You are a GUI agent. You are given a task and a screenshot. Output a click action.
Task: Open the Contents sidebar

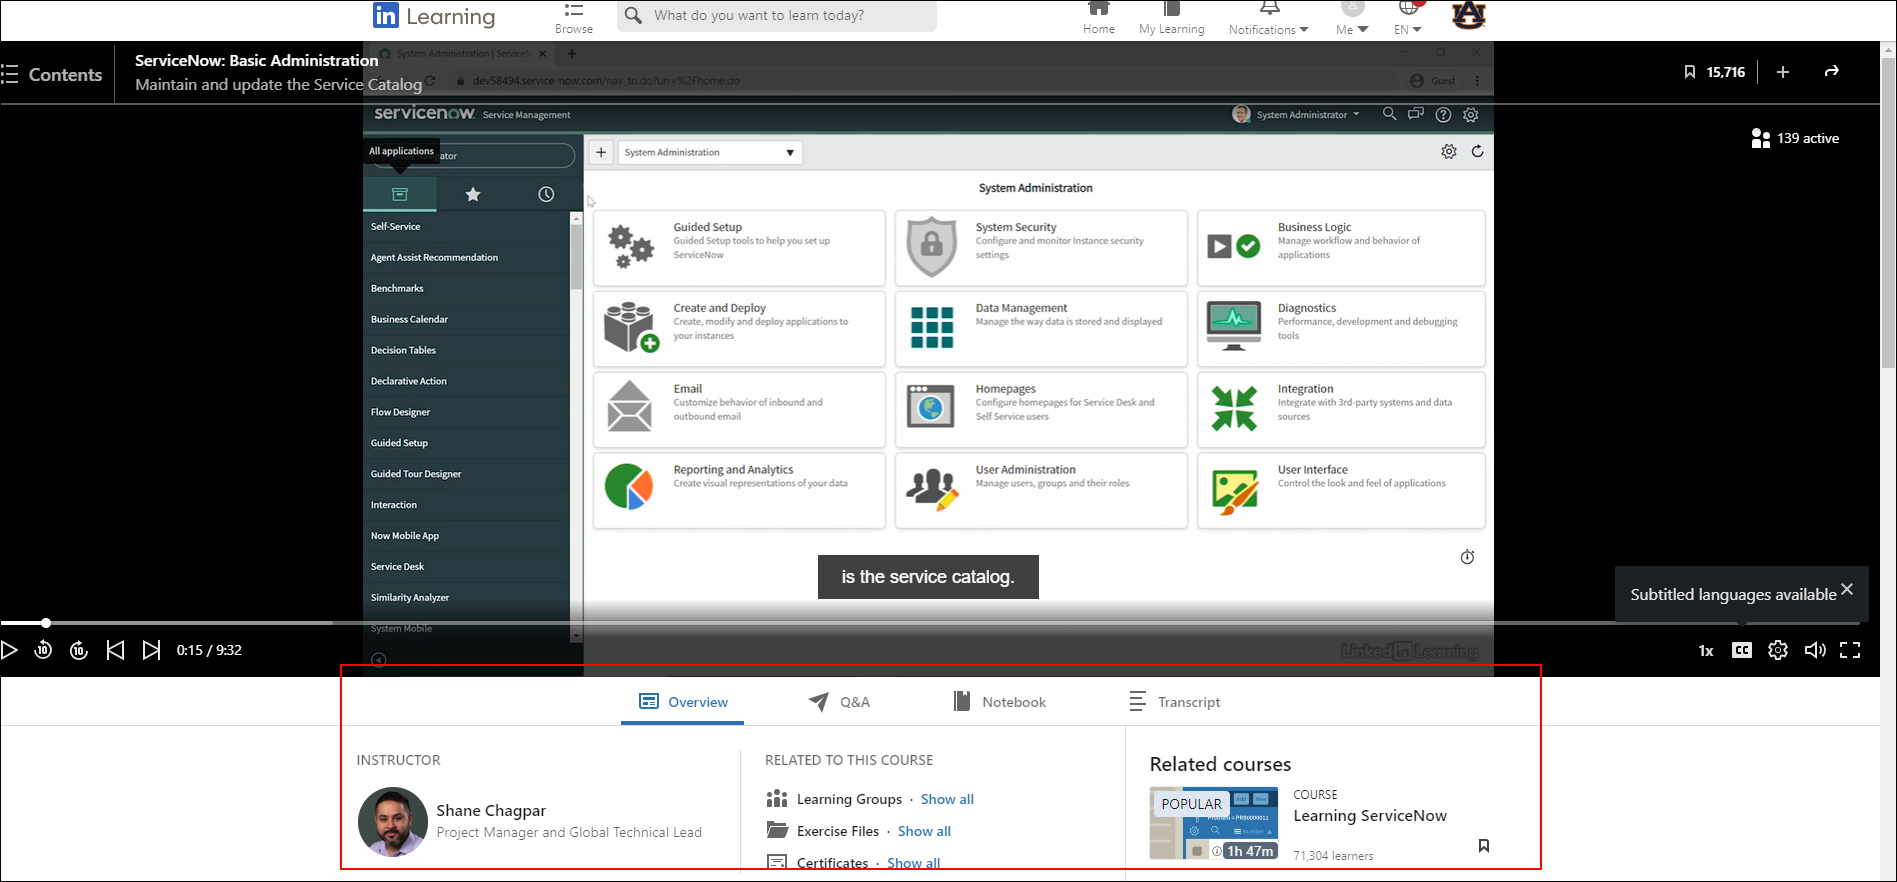point(52,75)
